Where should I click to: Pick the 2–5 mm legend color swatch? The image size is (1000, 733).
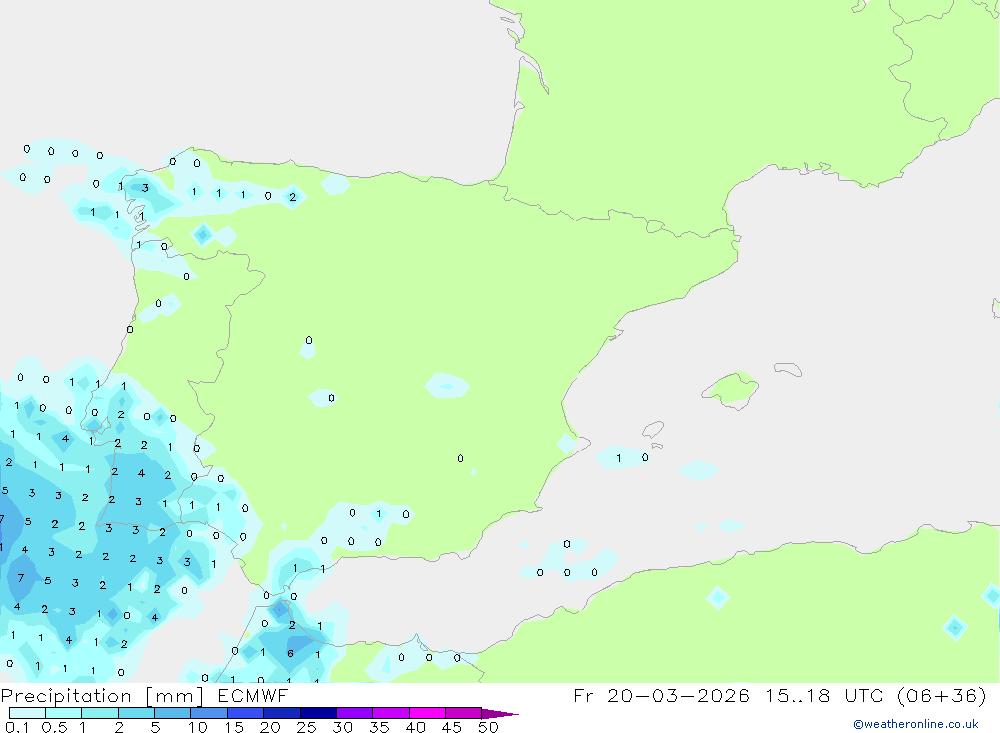click(136, 713)
